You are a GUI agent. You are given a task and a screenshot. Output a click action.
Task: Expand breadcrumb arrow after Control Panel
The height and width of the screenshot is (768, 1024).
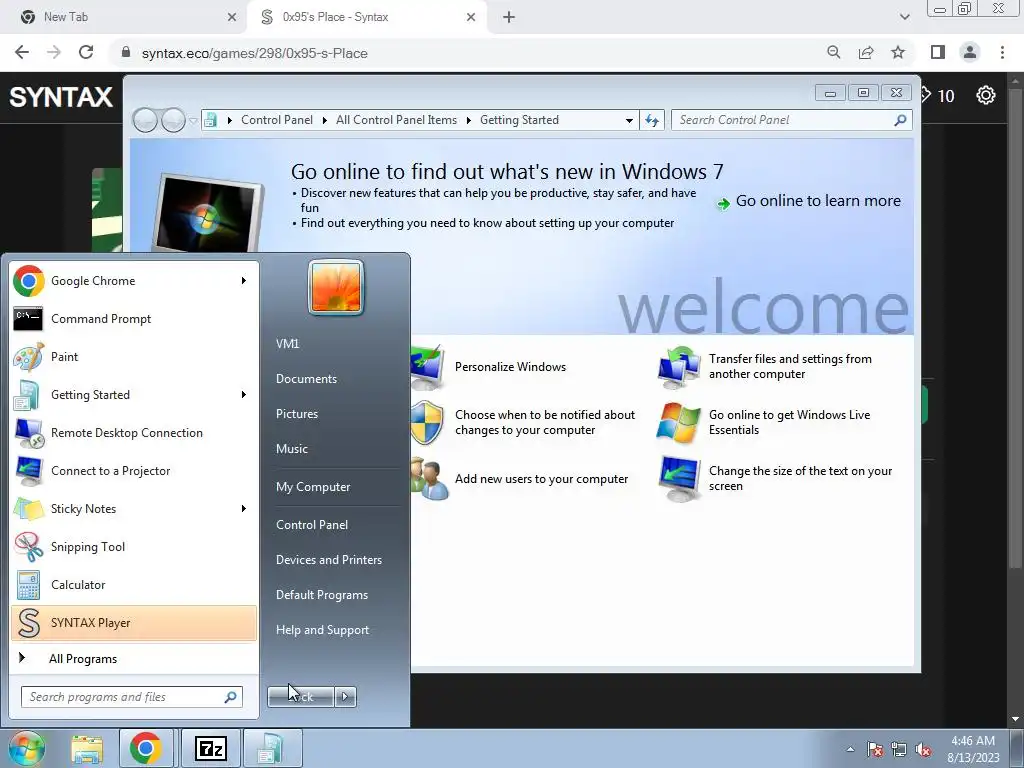coord(325,120)
